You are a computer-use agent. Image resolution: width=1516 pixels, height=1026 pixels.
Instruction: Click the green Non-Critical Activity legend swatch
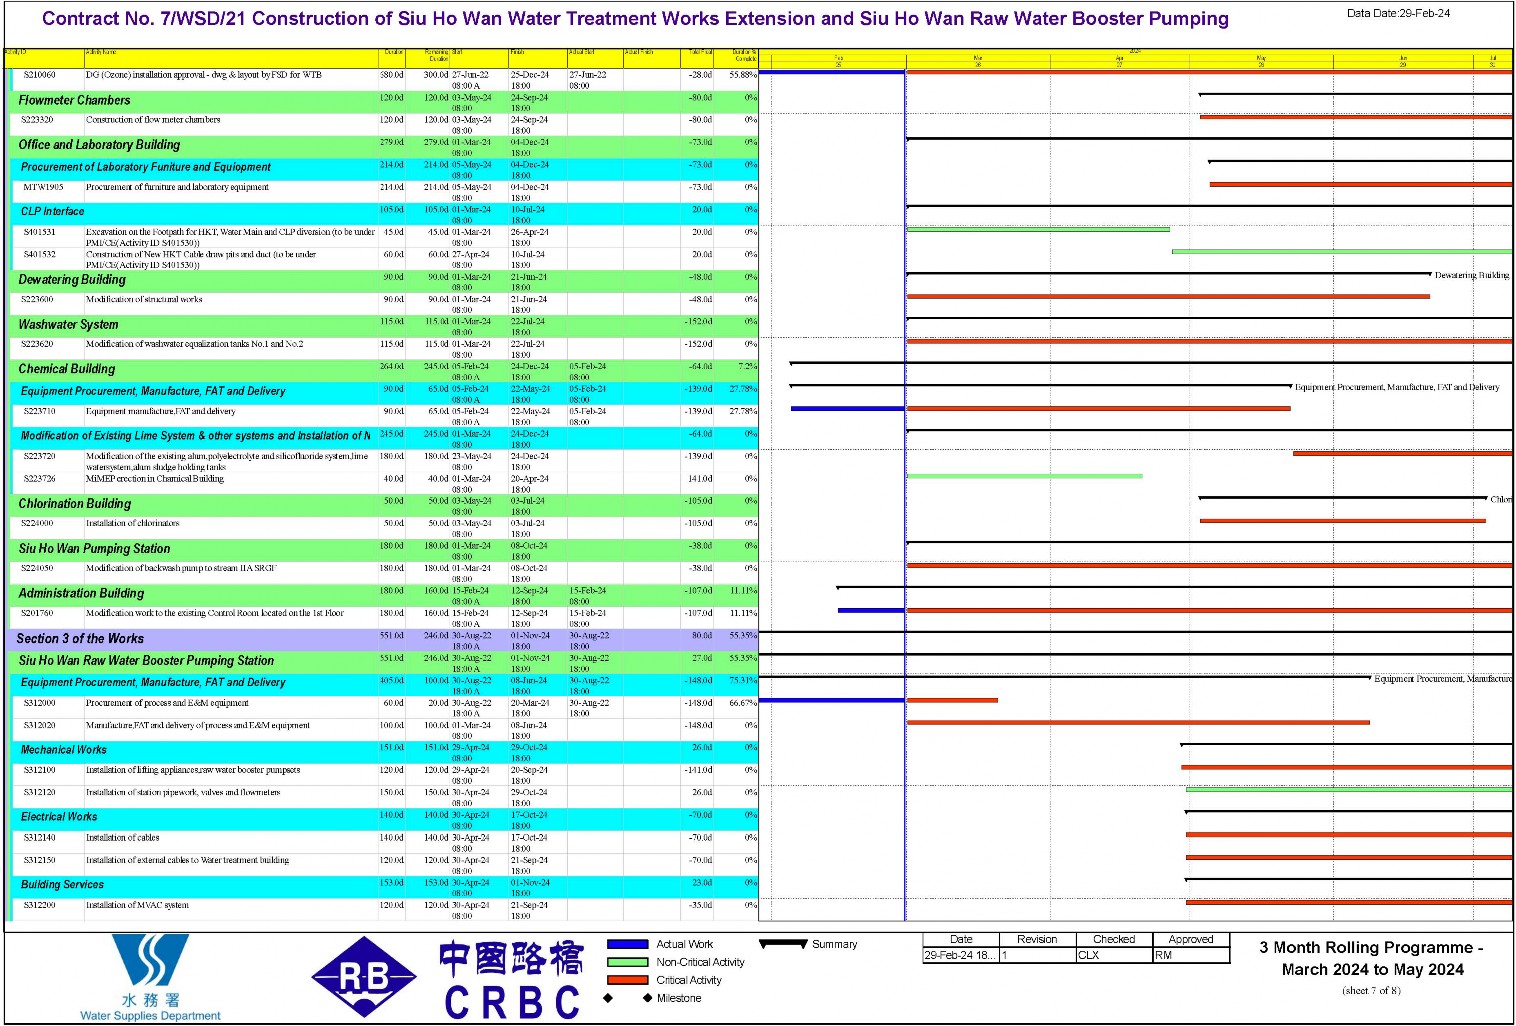click(x=628, y=962)
